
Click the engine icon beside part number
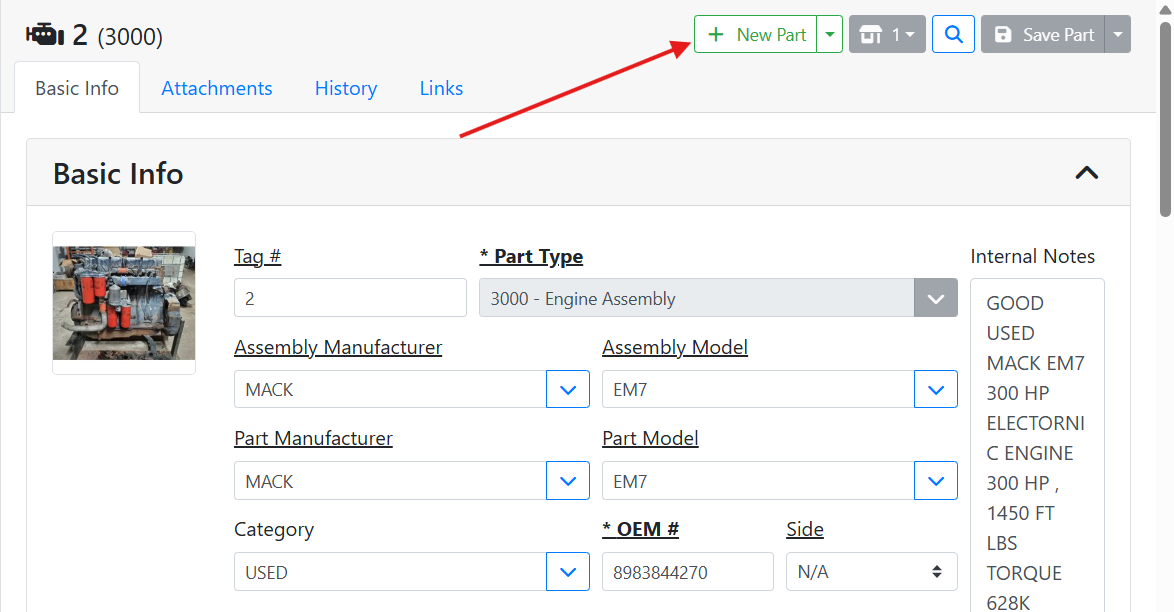click(45, 36)
